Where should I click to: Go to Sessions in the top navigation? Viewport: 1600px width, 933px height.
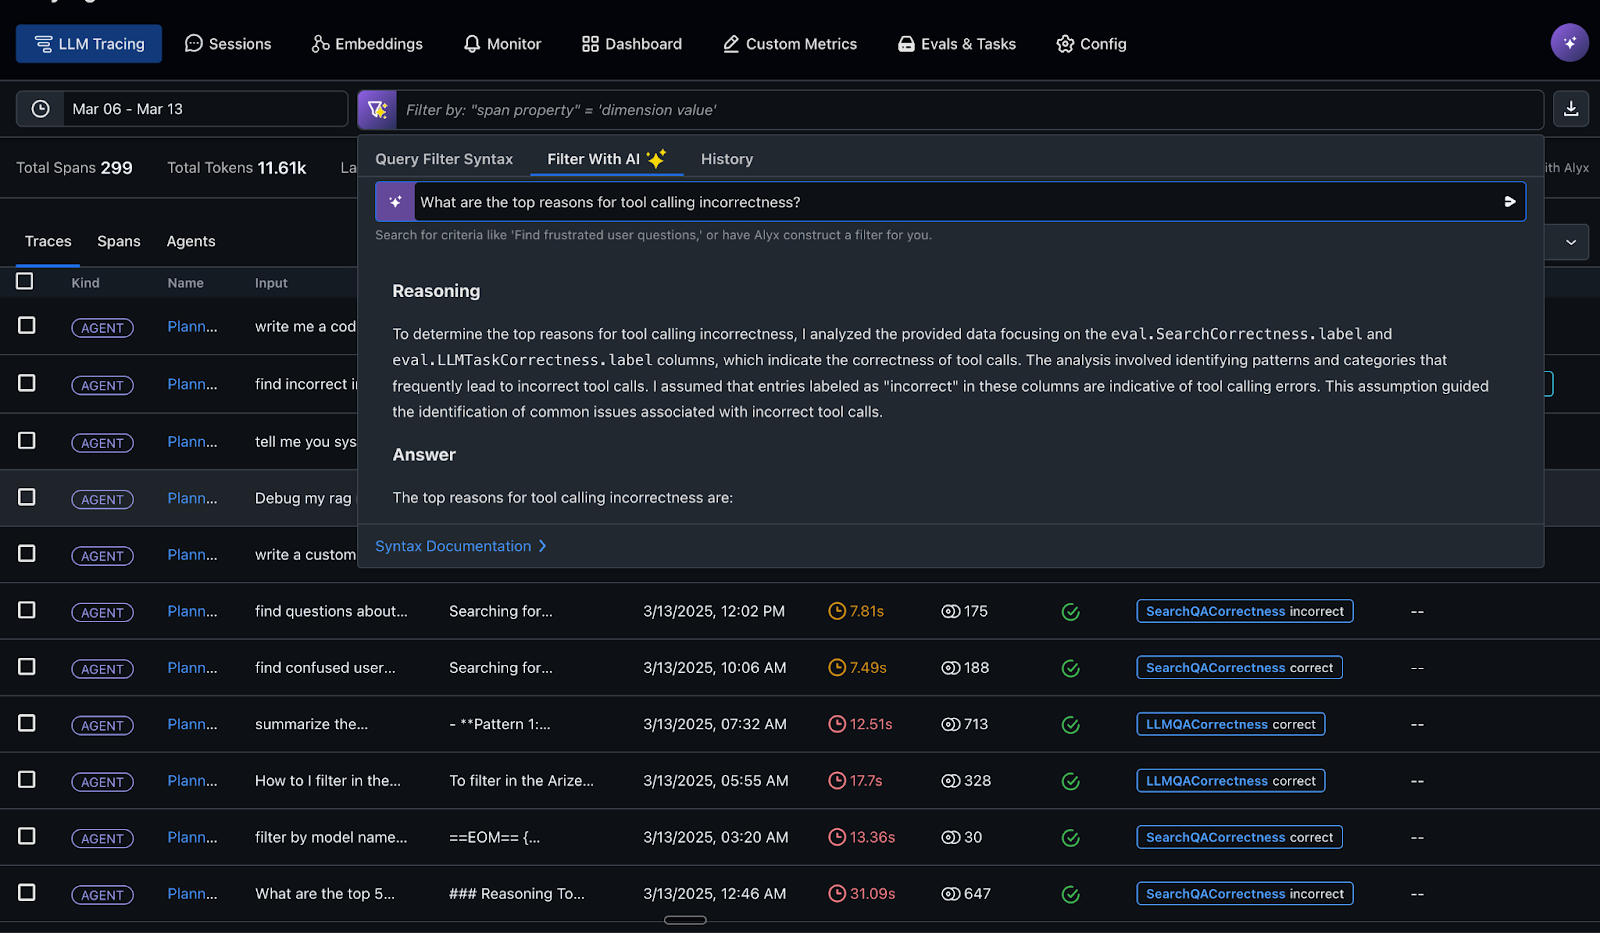(228, 44)
